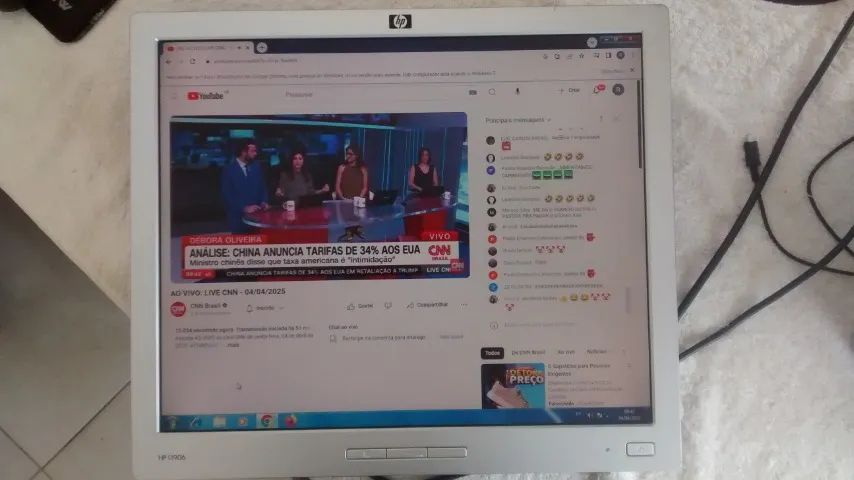The height and width of the screenshot is (480, 854).
Task: Open CNN Brasil channel avatar
Action: [x=178, y=309]
